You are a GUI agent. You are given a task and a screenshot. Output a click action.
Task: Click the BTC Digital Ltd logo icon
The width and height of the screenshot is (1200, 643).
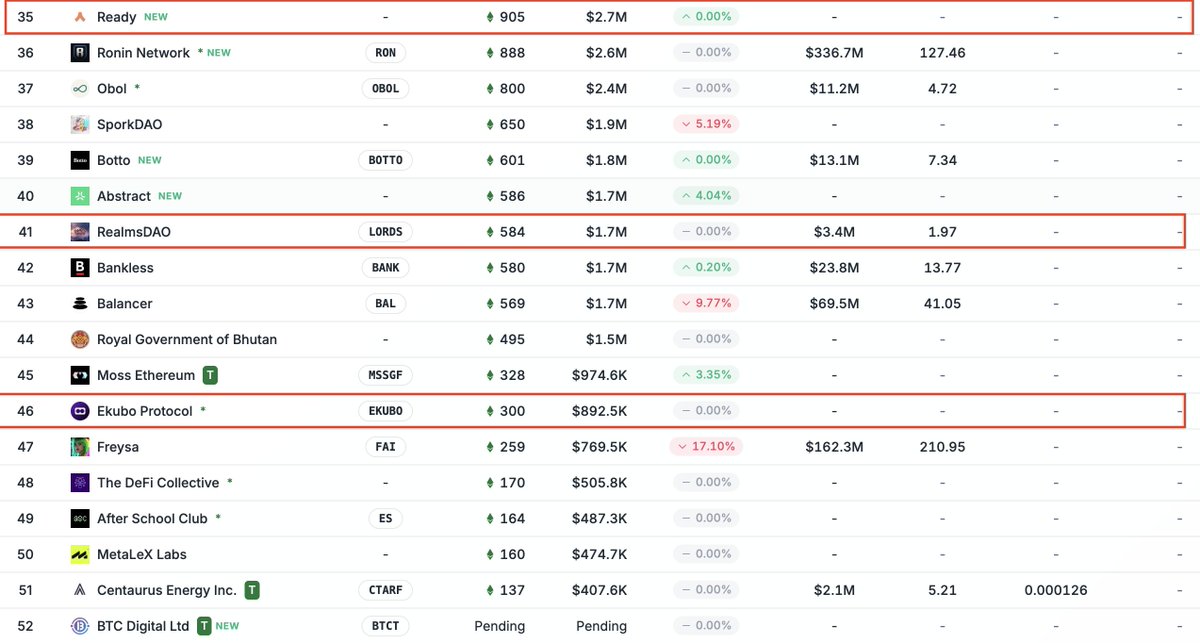80,626
